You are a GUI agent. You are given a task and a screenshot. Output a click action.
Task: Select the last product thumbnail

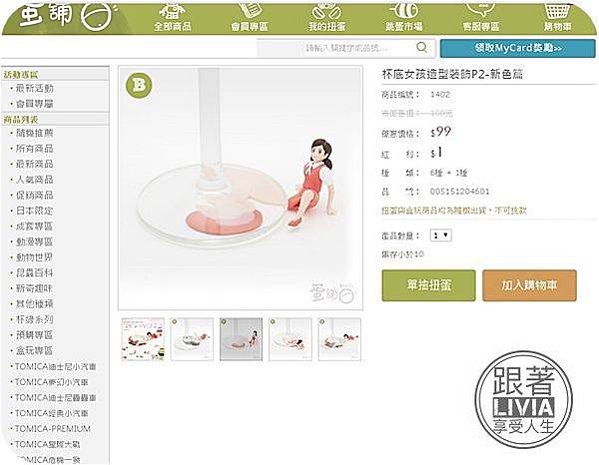tap(340, 339)
